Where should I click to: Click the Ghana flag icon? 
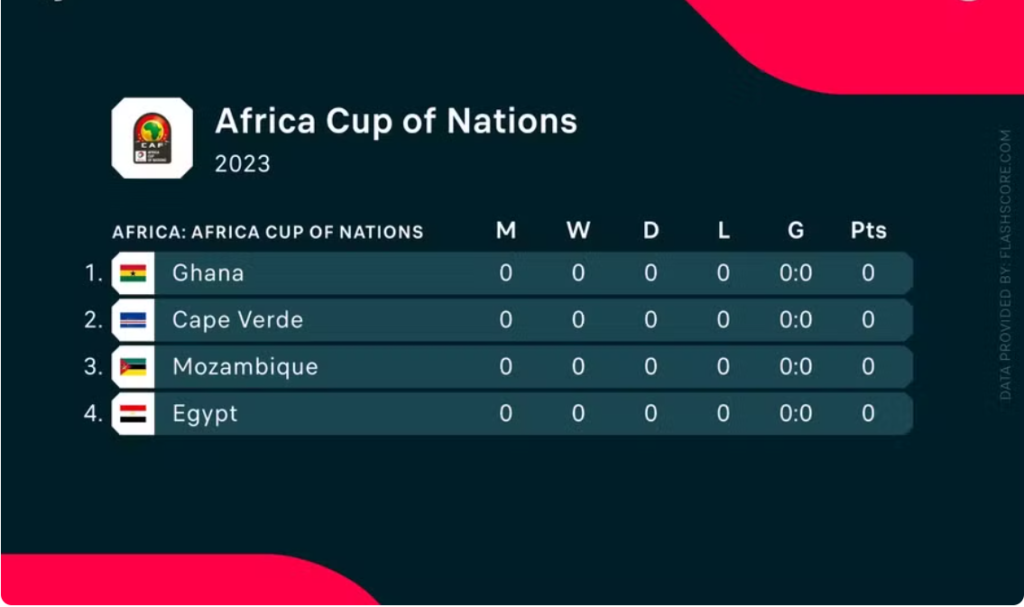tap(133, 273)
